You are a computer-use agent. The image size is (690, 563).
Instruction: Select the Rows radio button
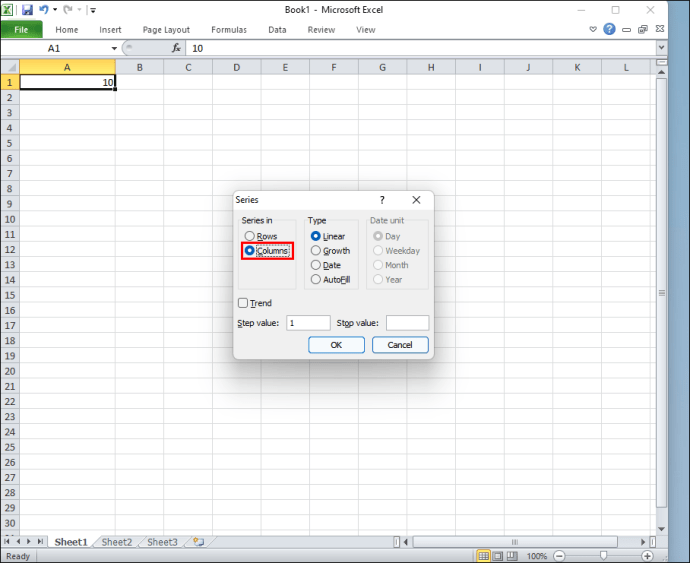[250, 236]
